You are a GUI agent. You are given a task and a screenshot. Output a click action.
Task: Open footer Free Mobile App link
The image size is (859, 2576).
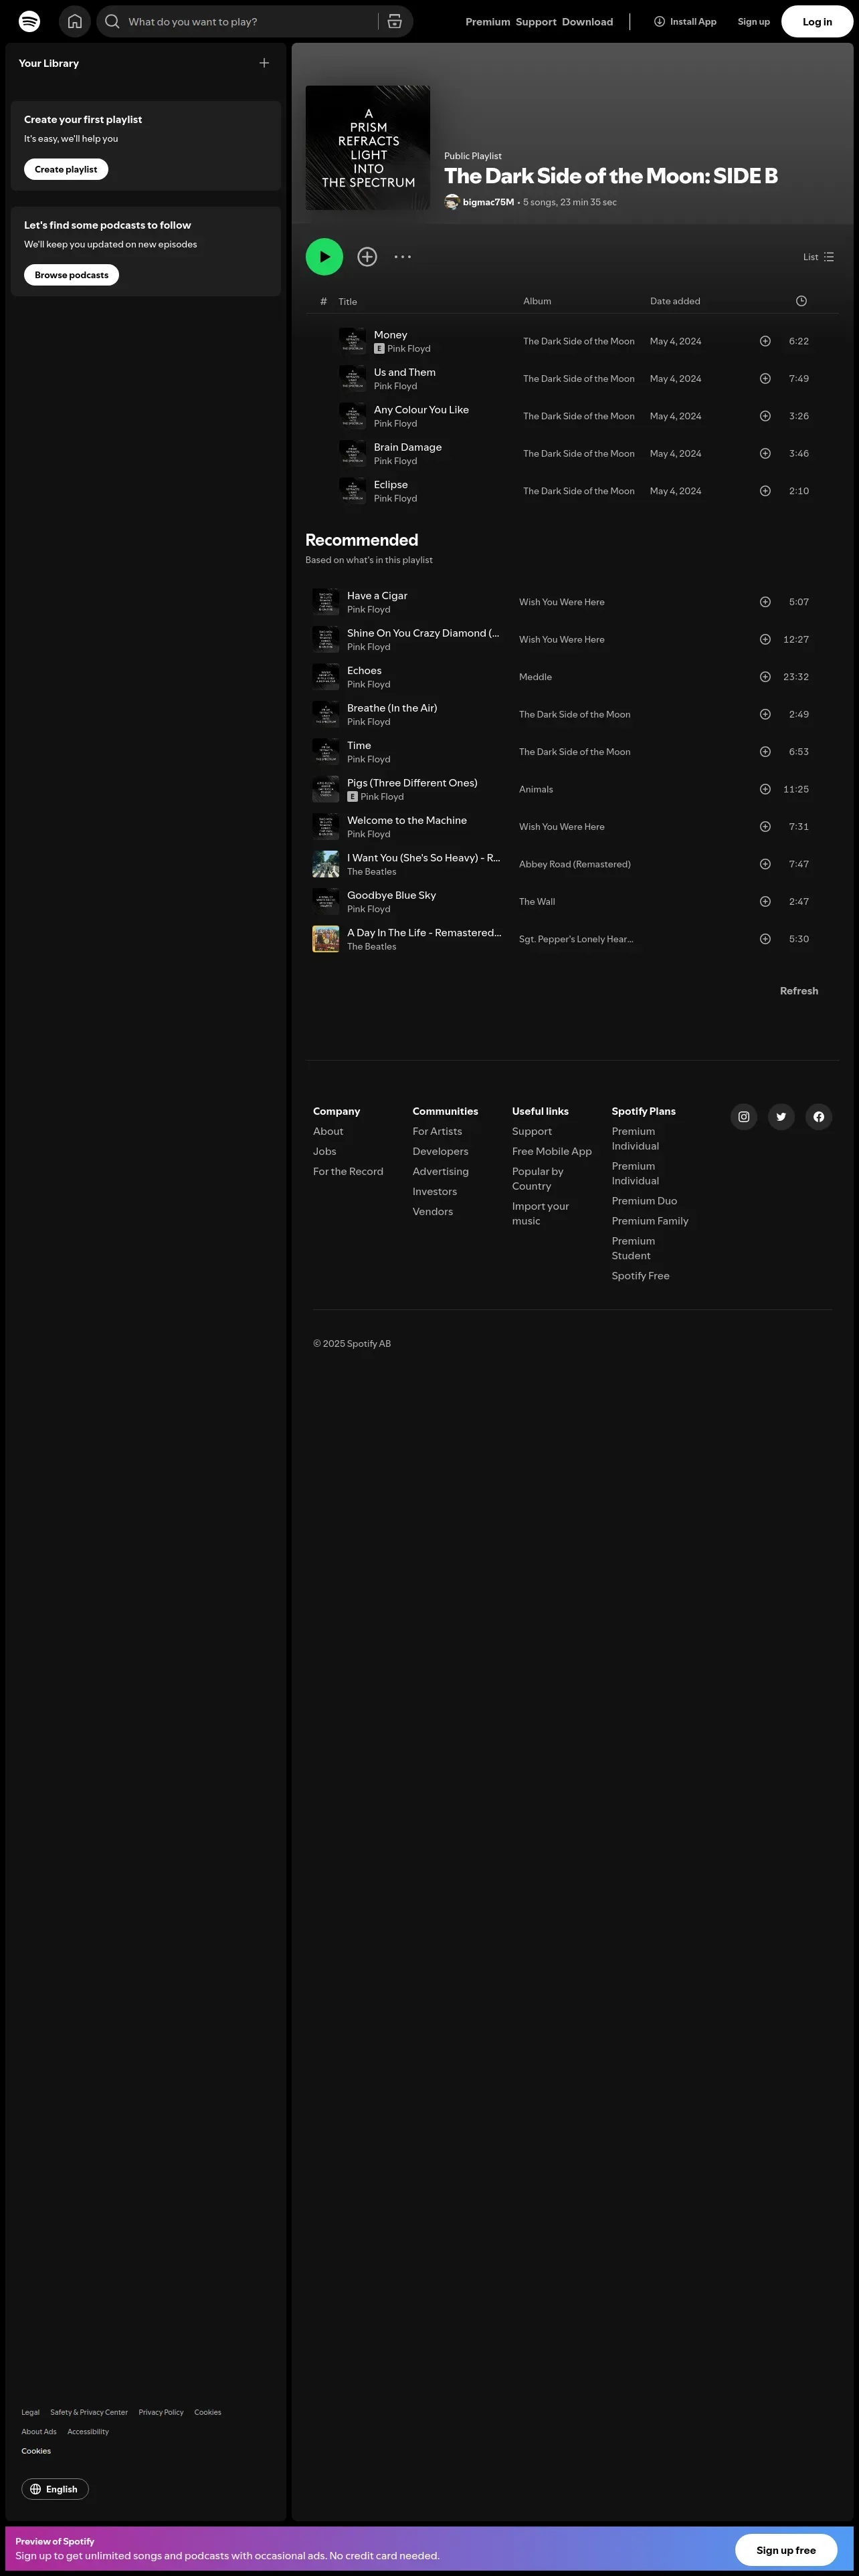coord(552,1152)
